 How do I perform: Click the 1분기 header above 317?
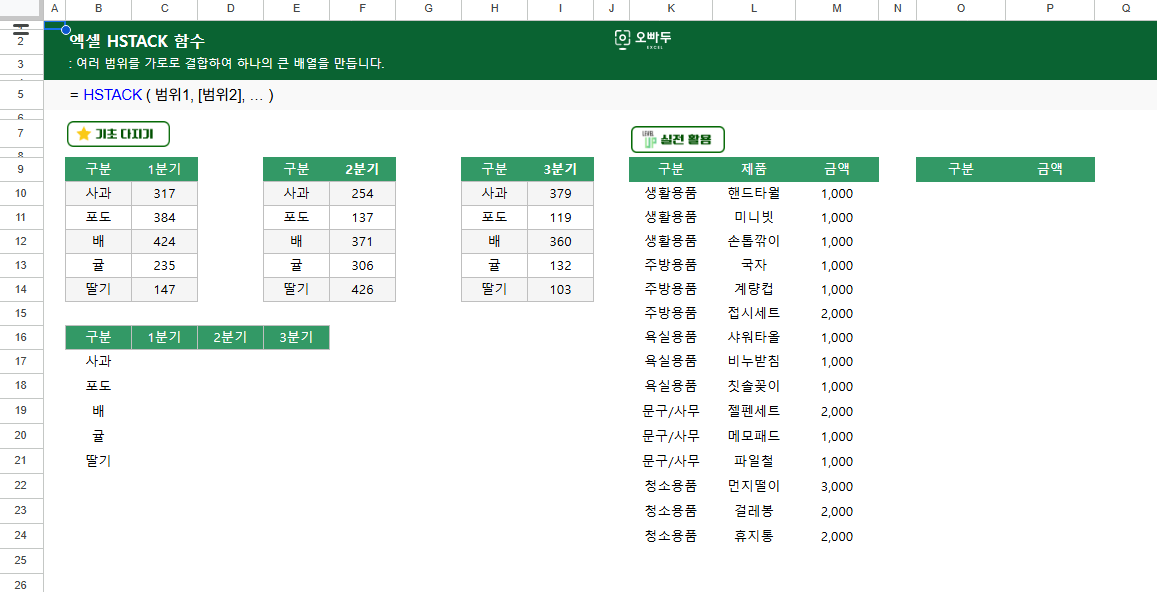tap(165, 169)
